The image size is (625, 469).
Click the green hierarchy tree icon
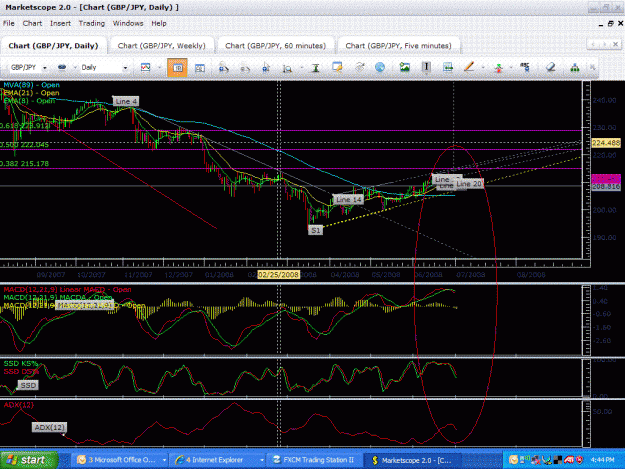coord(574,68)
